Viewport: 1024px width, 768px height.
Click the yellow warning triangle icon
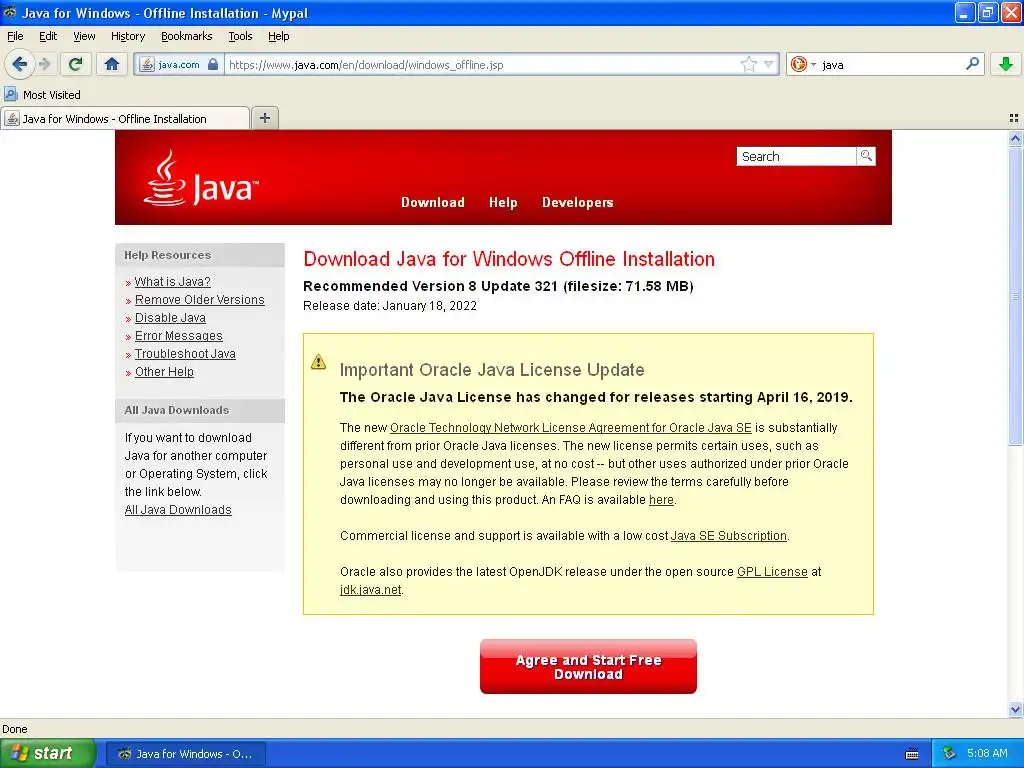pyautogui.click(x=319, y=362)
